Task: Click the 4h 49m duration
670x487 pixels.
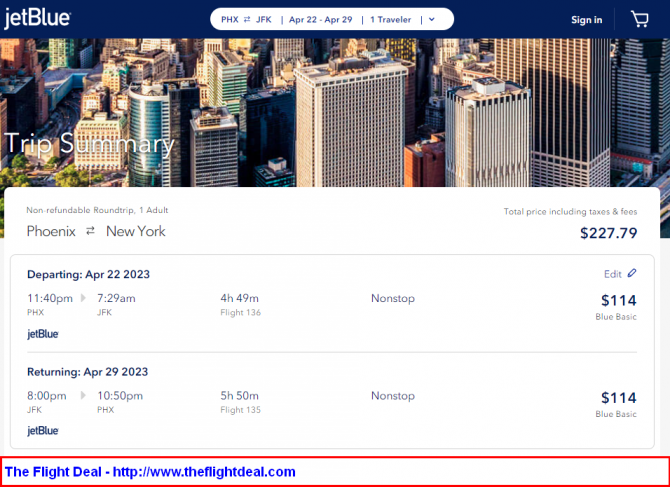Action: tap(239, 298)
